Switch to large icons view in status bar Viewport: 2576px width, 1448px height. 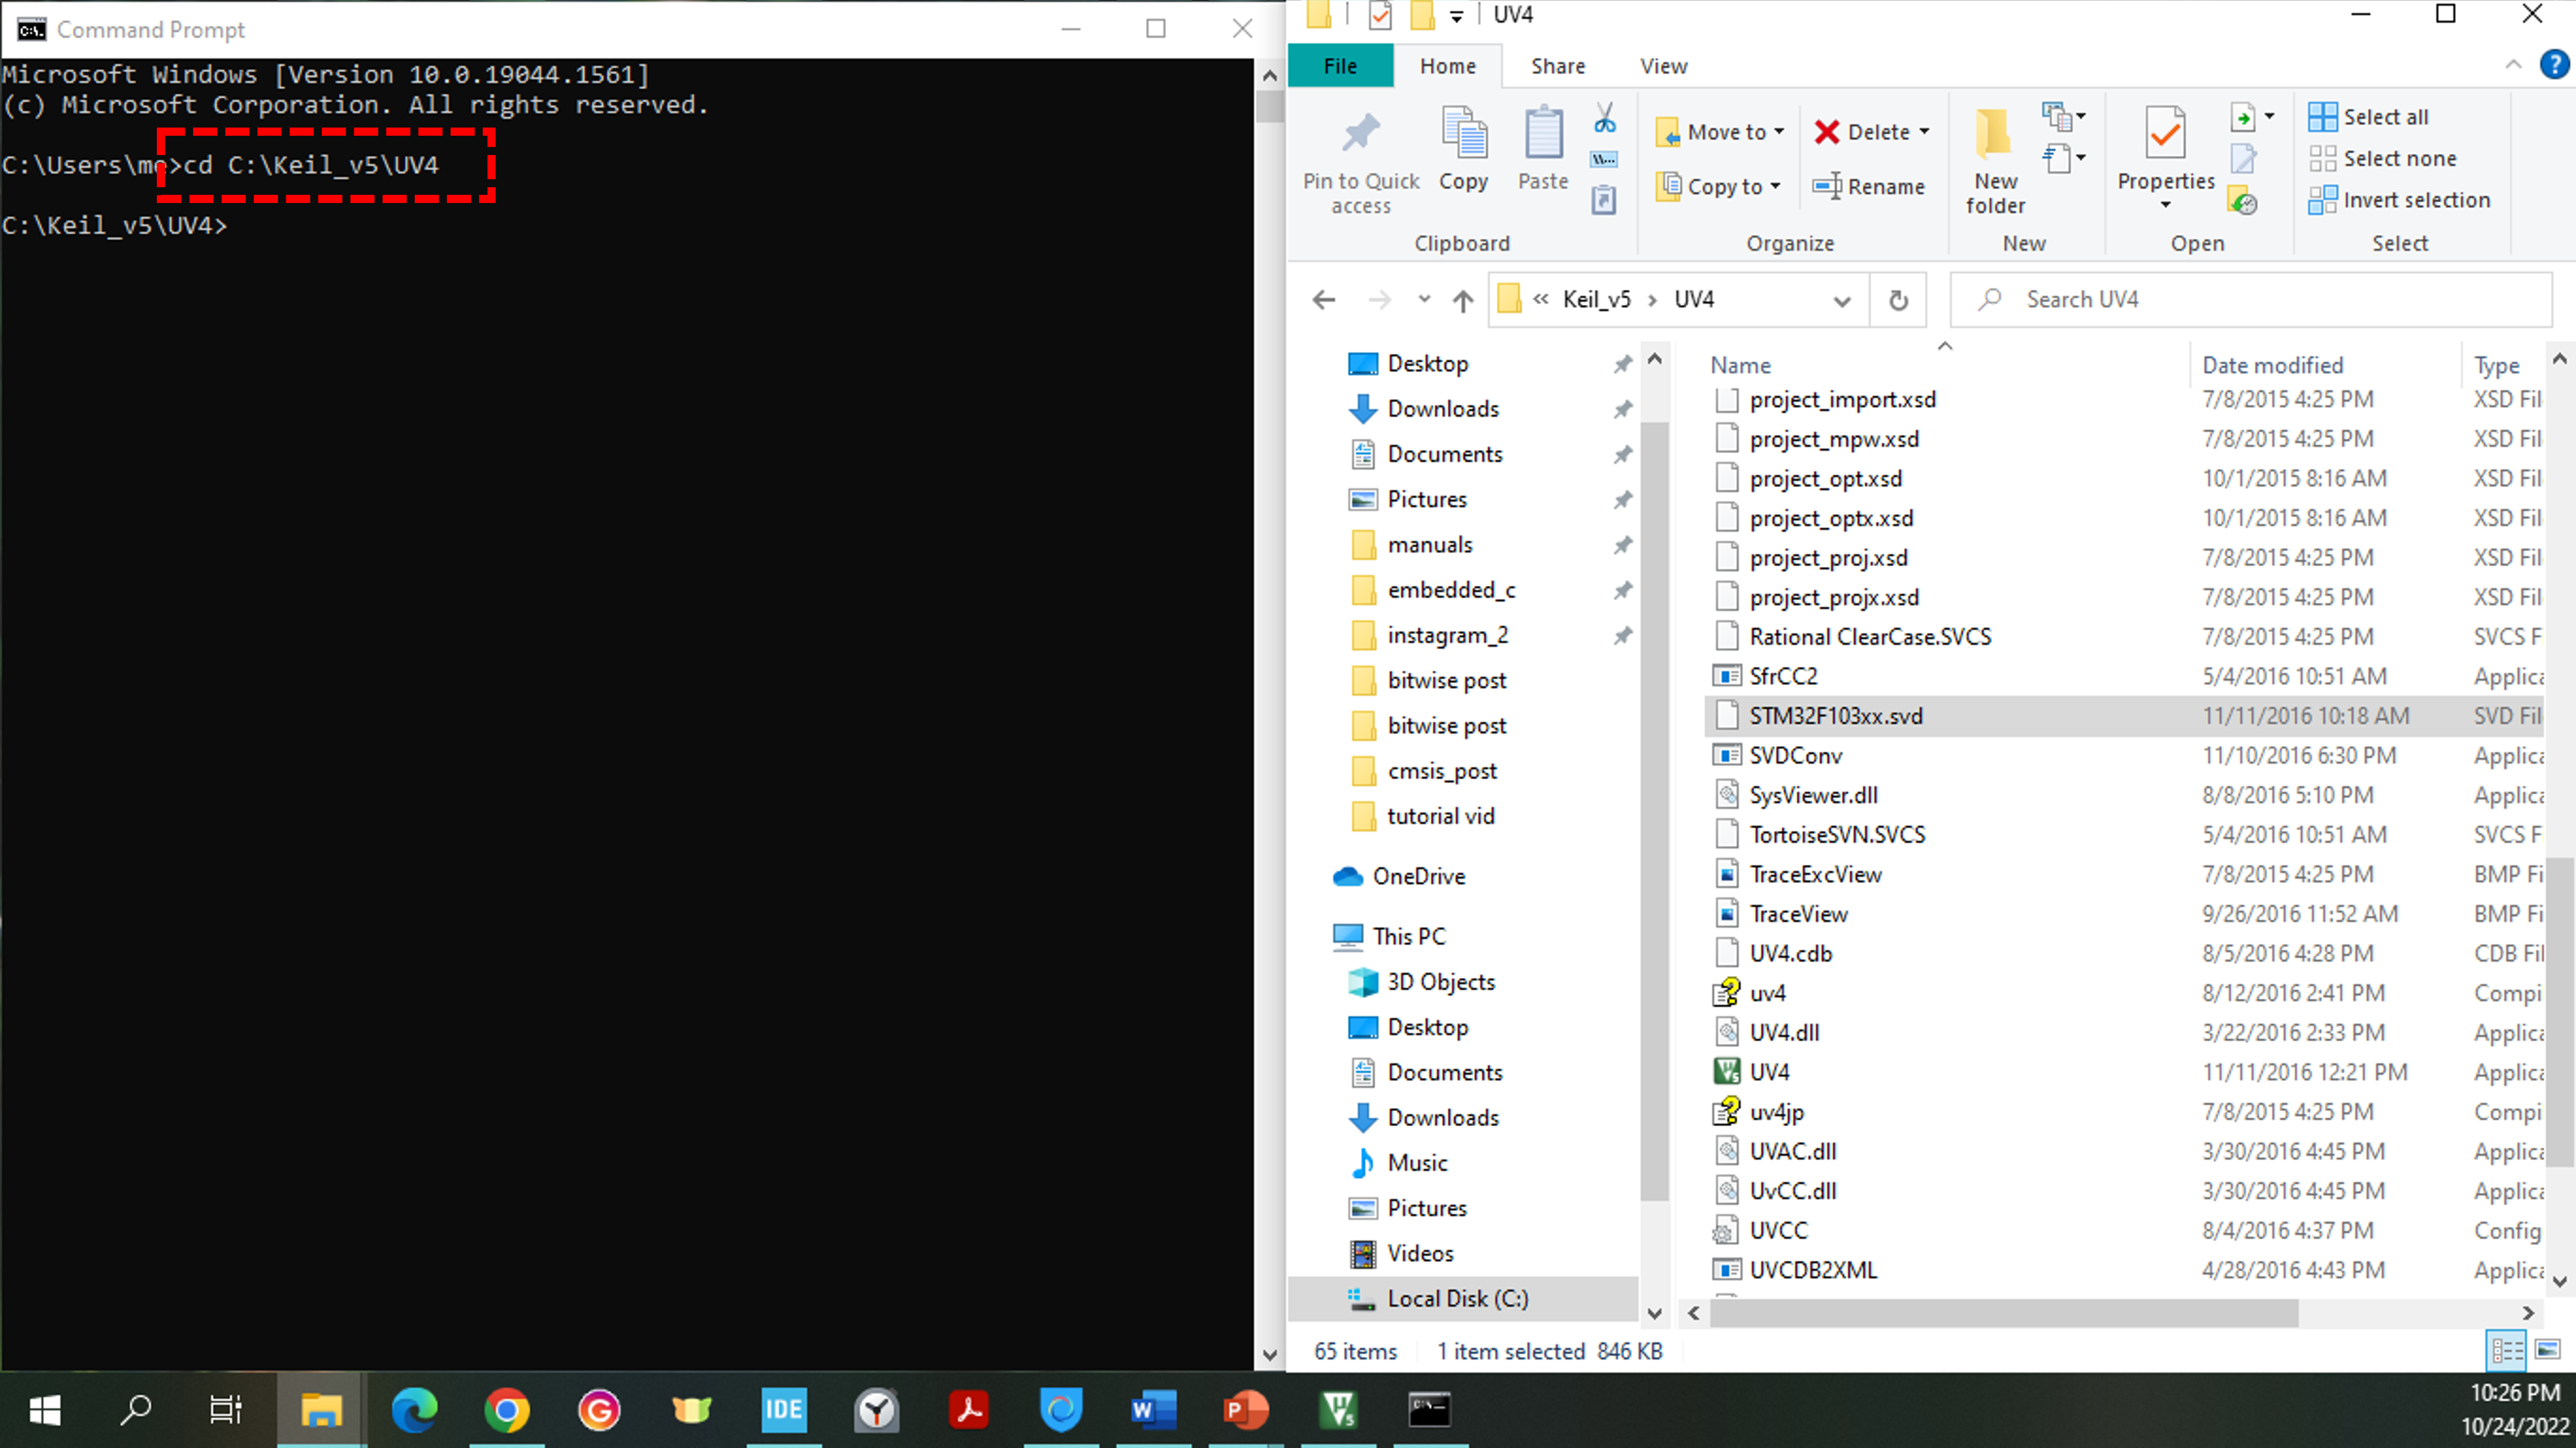2548,1351
